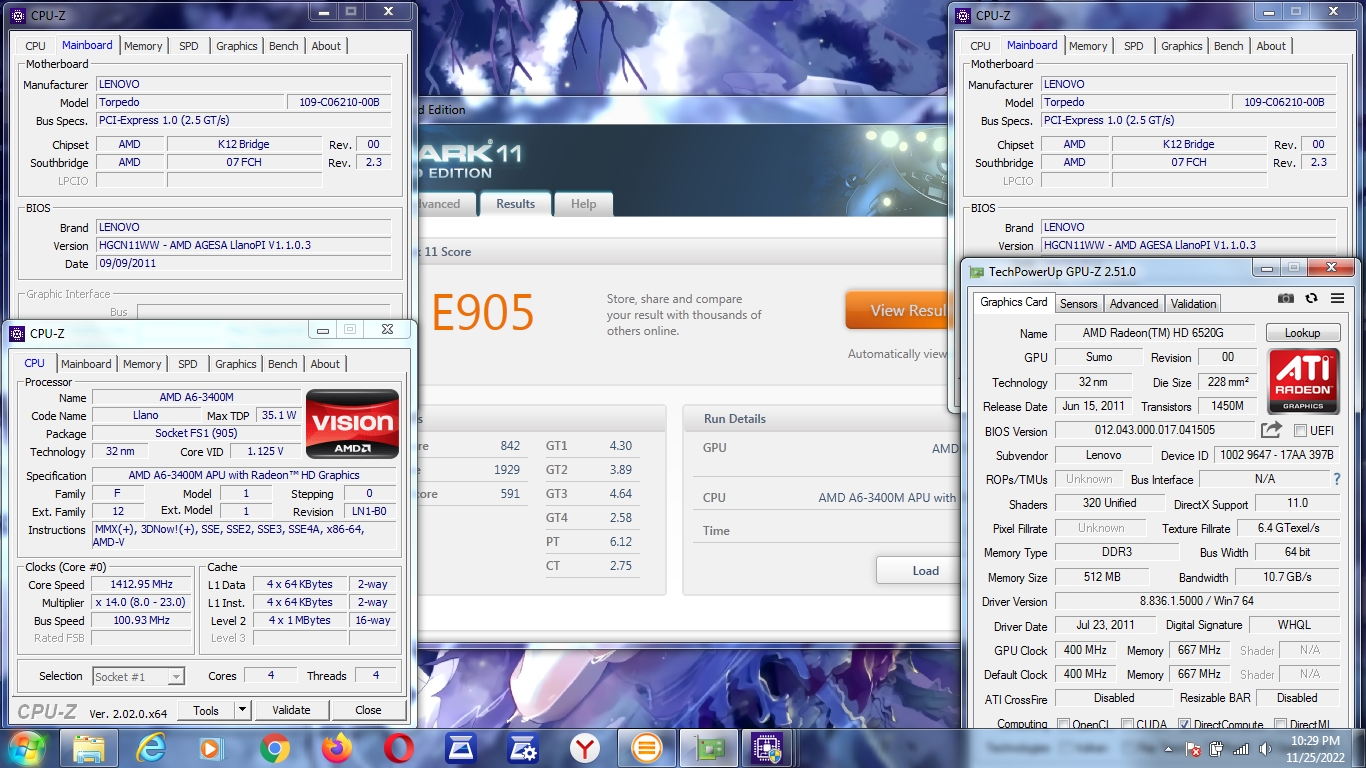Viewport: 1366px width, 768px height.
Task: Select the Graphics Card tab in GPU-Z
Action: coord(1014,302)
